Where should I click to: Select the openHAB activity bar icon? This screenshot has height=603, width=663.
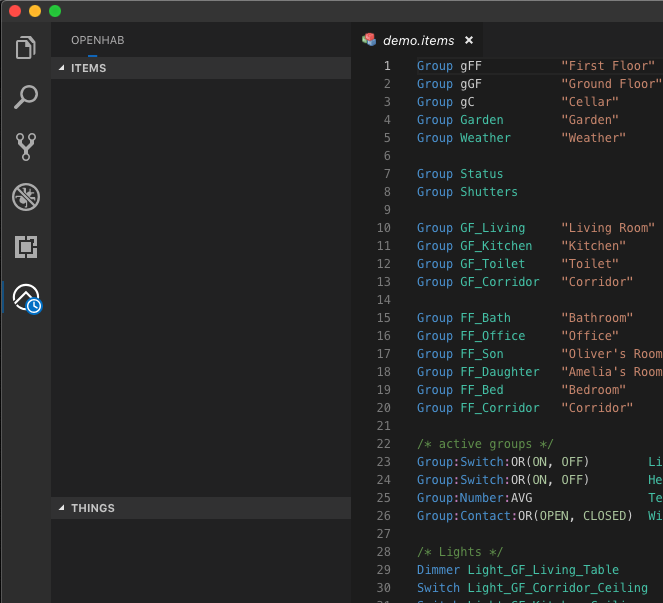tap(26, 297)
